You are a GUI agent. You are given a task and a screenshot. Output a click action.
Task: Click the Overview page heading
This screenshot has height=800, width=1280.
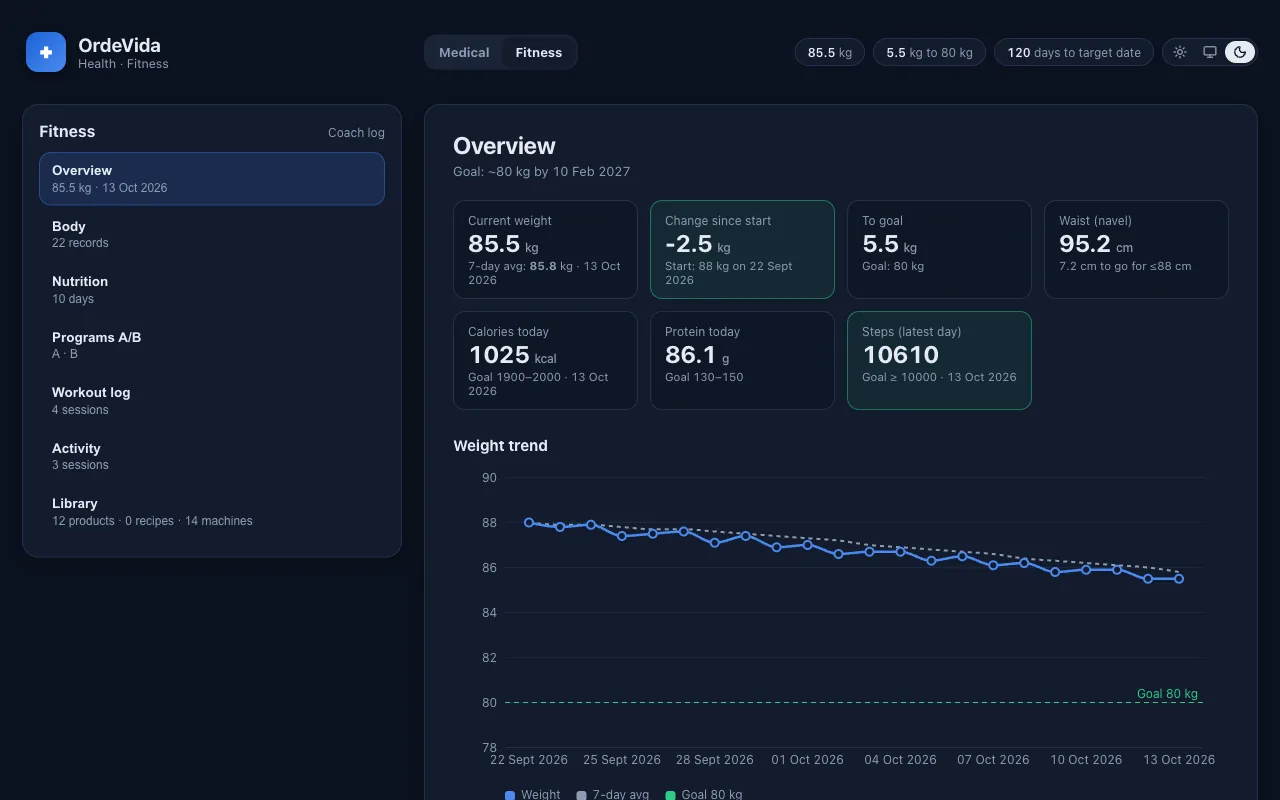(504, 146)
